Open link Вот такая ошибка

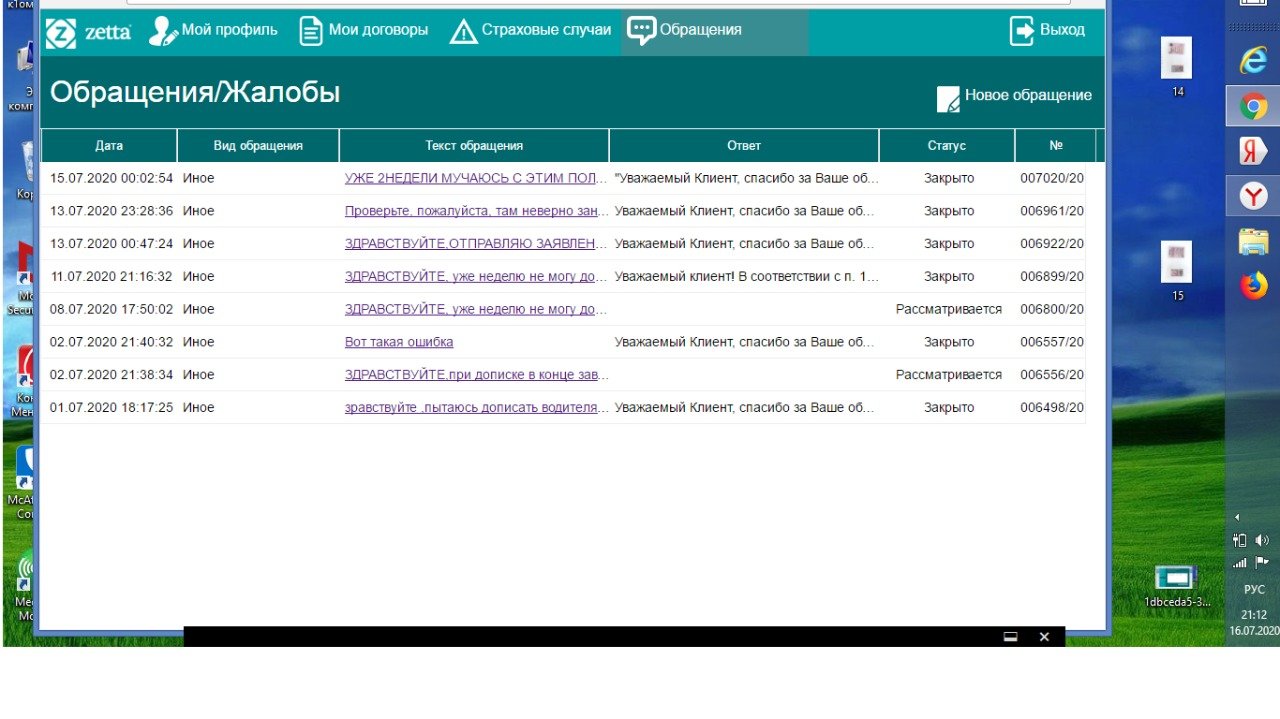pyautogui.click(x=399, y=342)
